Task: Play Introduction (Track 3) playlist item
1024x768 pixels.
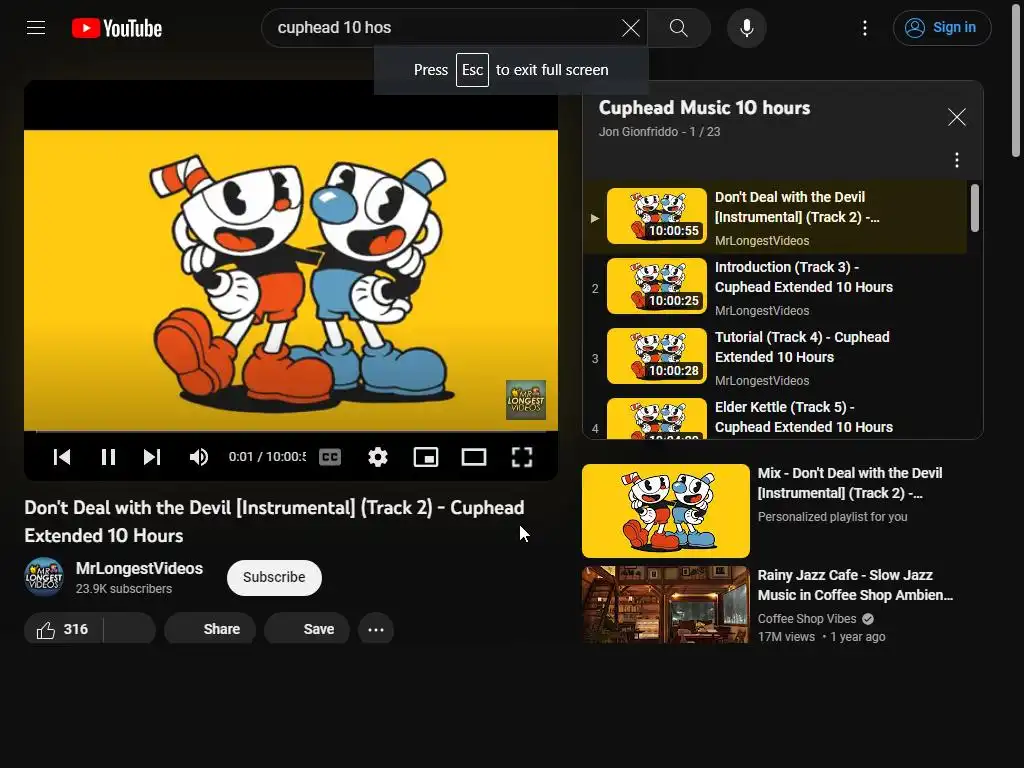Action: point(775,287)
